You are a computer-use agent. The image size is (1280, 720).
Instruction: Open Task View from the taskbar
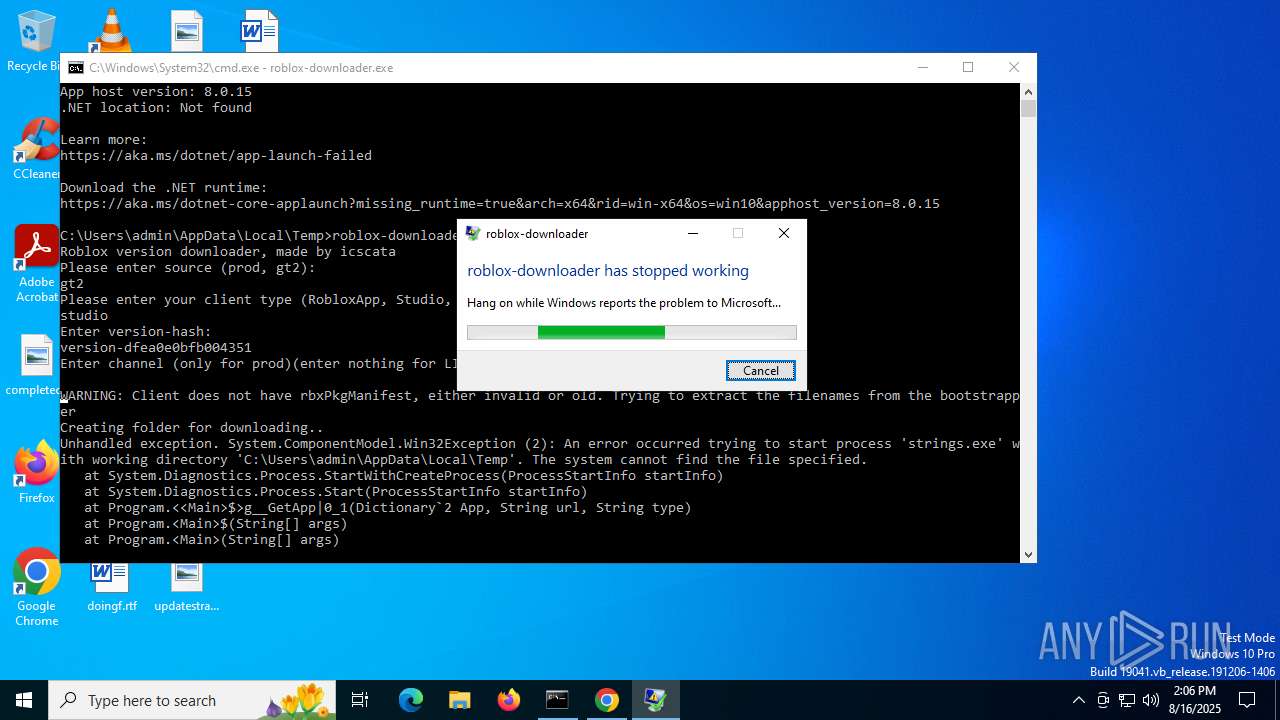(x=360, y=700)
